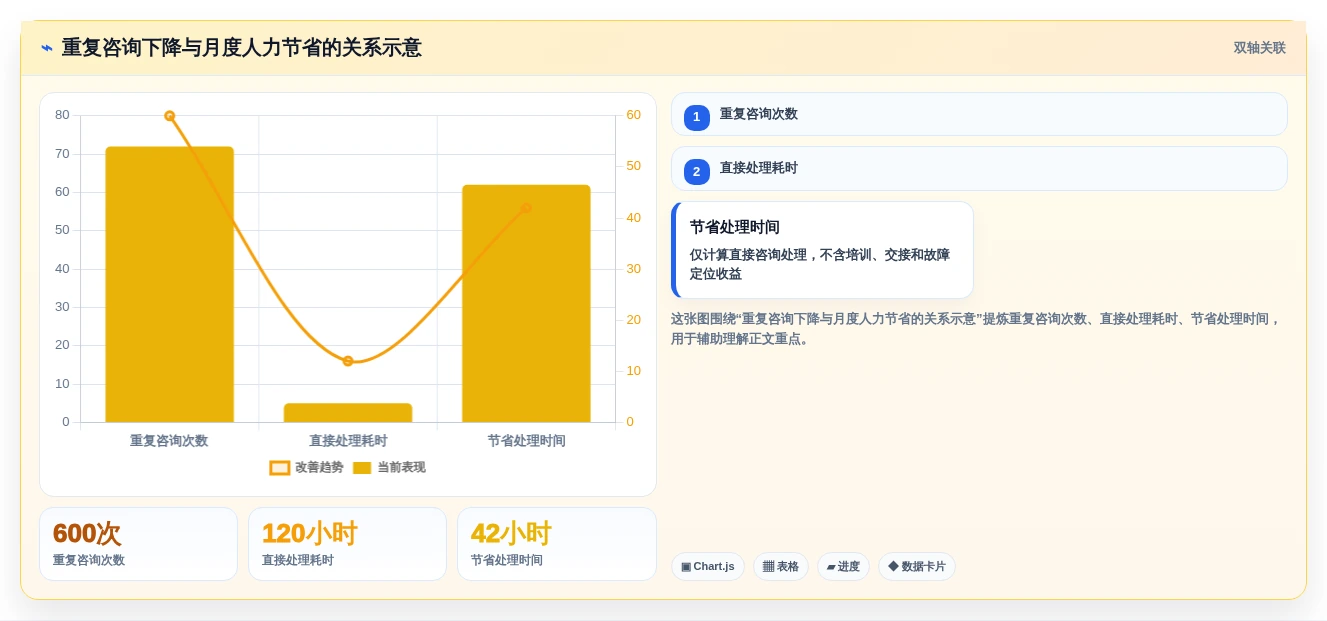1327x621 pixels.
Task: Click the line point above 节省处理时间 bar
Action: (526, 208)
